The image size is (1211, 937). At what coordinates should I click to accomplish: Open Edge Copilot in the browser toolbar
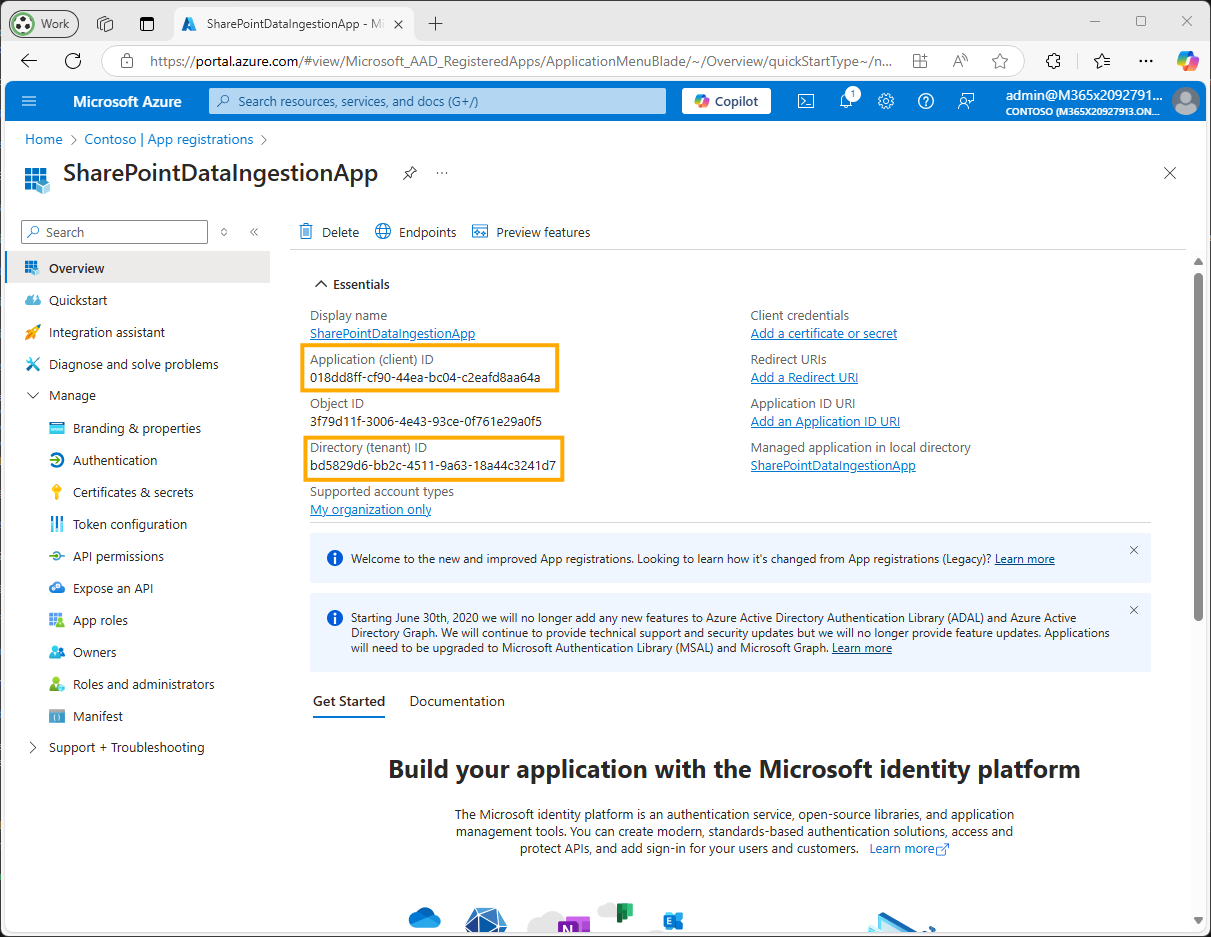click(1187, 61)
